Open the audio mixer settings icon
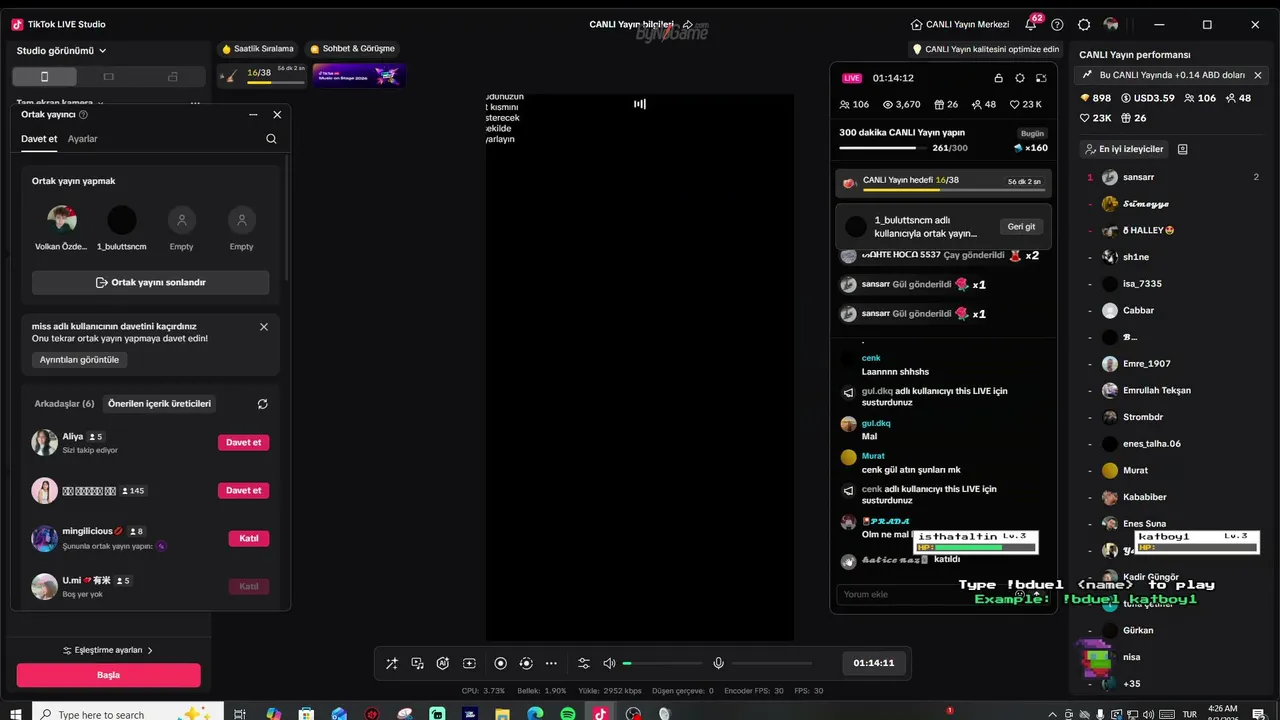This screenshot has width=1280, height=720. coord(584,663)
